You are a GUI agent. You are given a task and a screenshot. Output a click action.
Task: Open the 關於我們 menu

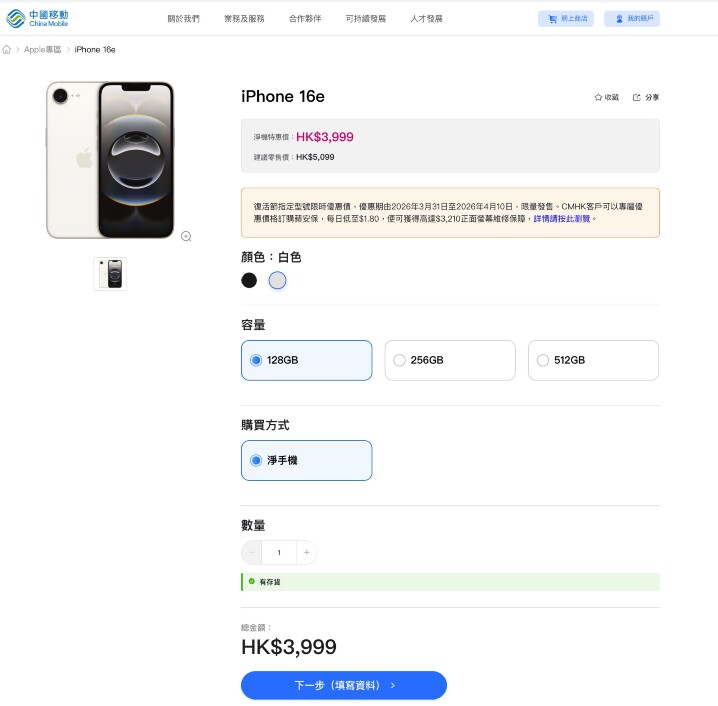pyautogui.click(x=183, y=19)
